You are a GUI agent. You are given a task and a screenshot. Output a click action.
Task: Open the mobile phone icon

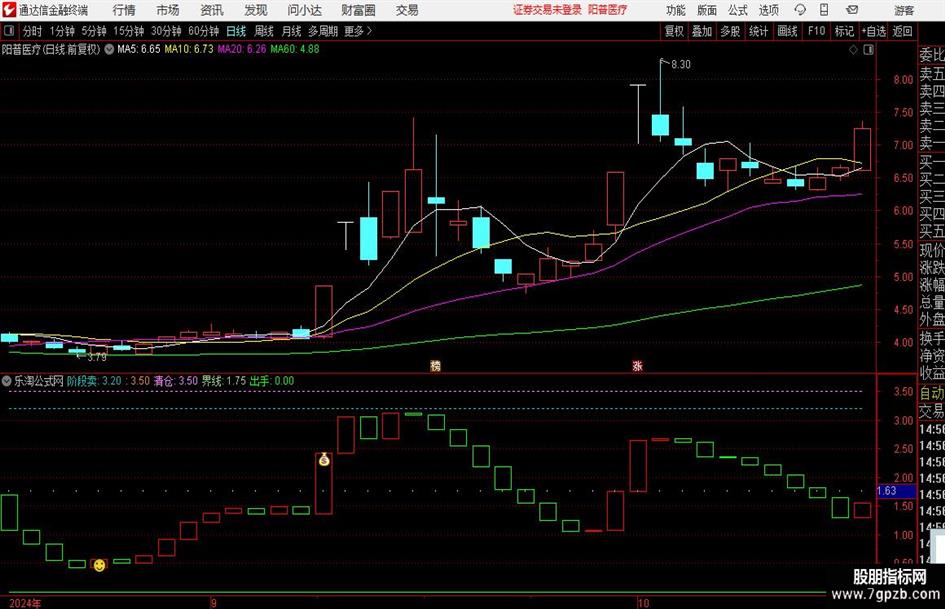pyautogui.click(x=824, y=10)
